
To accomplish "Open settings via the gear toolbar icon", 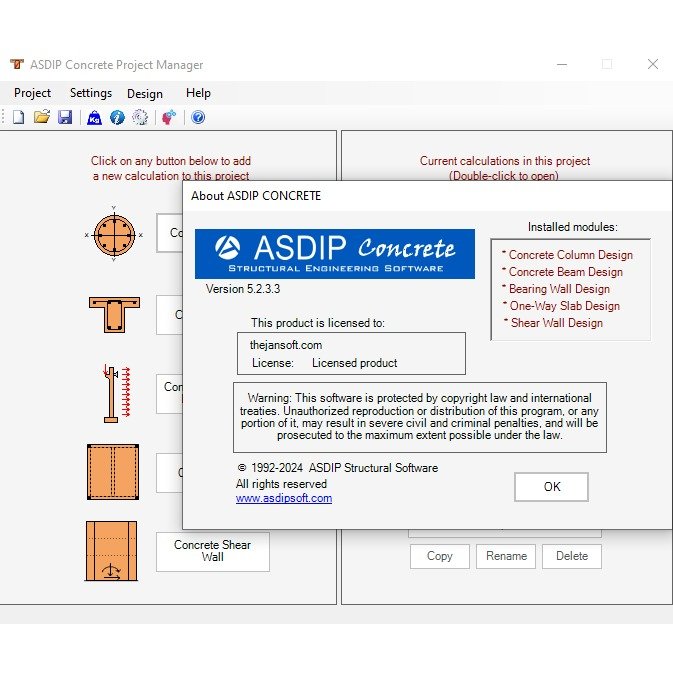I will pyautogui.click(x=140, y=117).
